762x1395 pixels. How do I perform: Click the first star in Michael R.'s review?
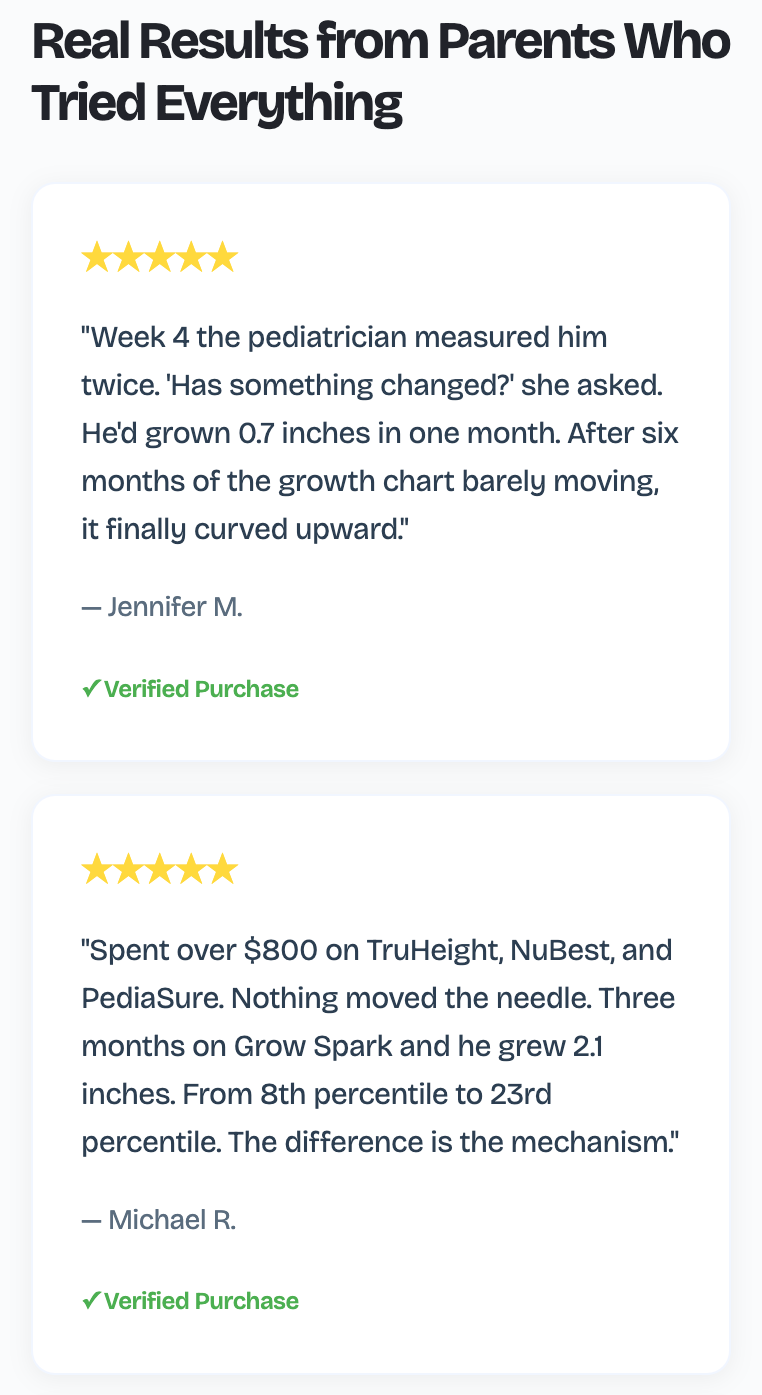pos(97,870)
